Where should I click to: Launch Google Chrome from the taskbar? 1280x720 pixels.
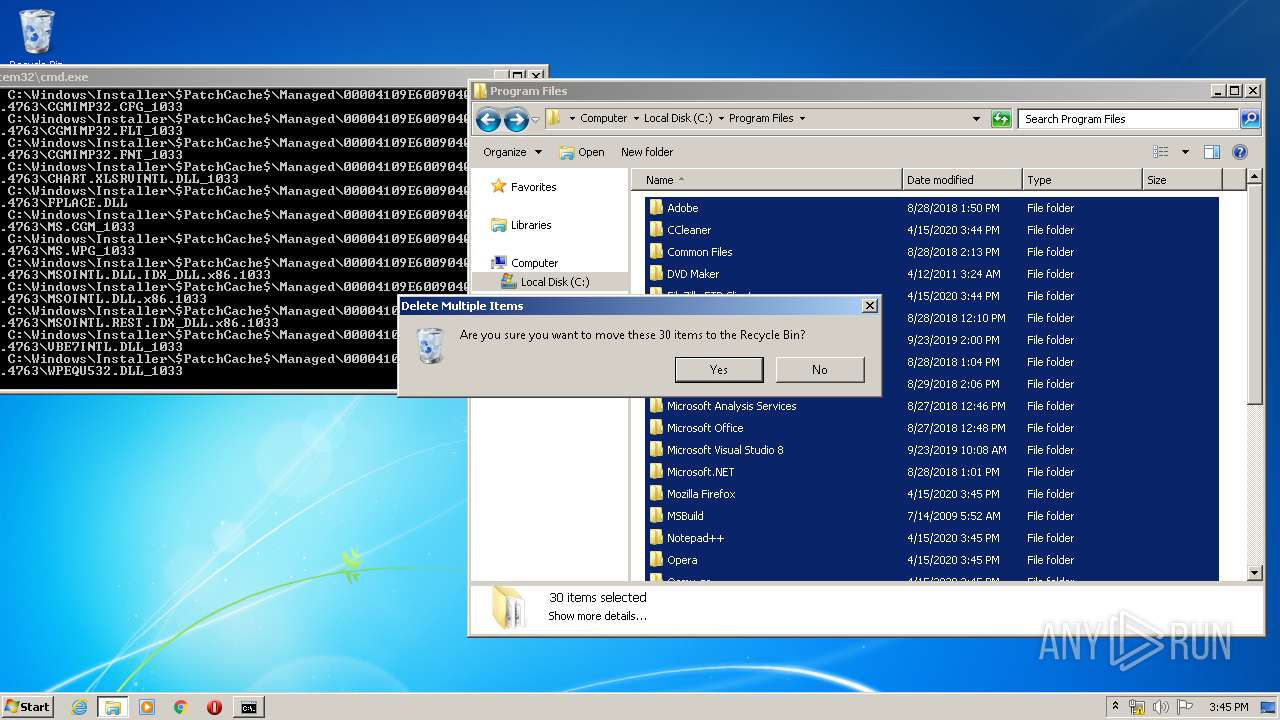(181, 707)
